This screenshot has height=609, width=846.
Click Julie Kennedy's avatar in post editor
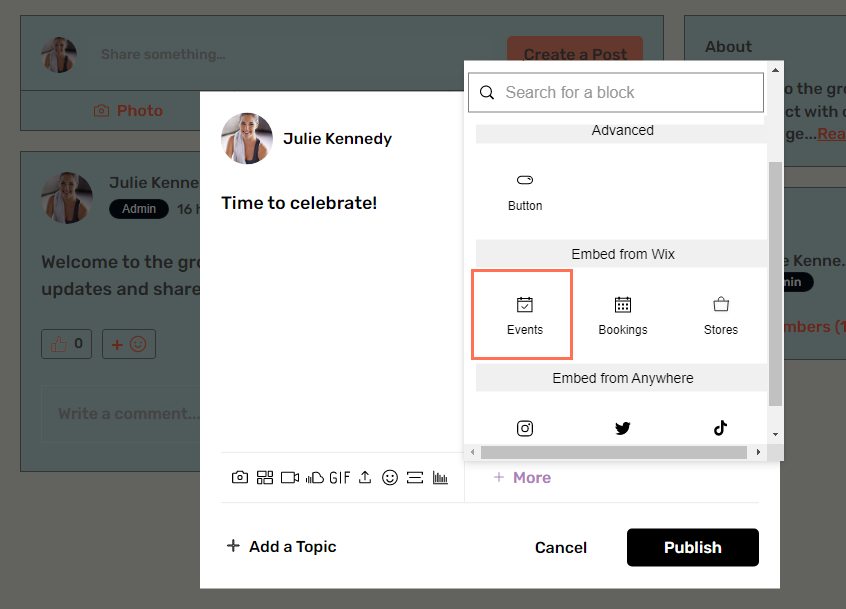pos(247,139)
